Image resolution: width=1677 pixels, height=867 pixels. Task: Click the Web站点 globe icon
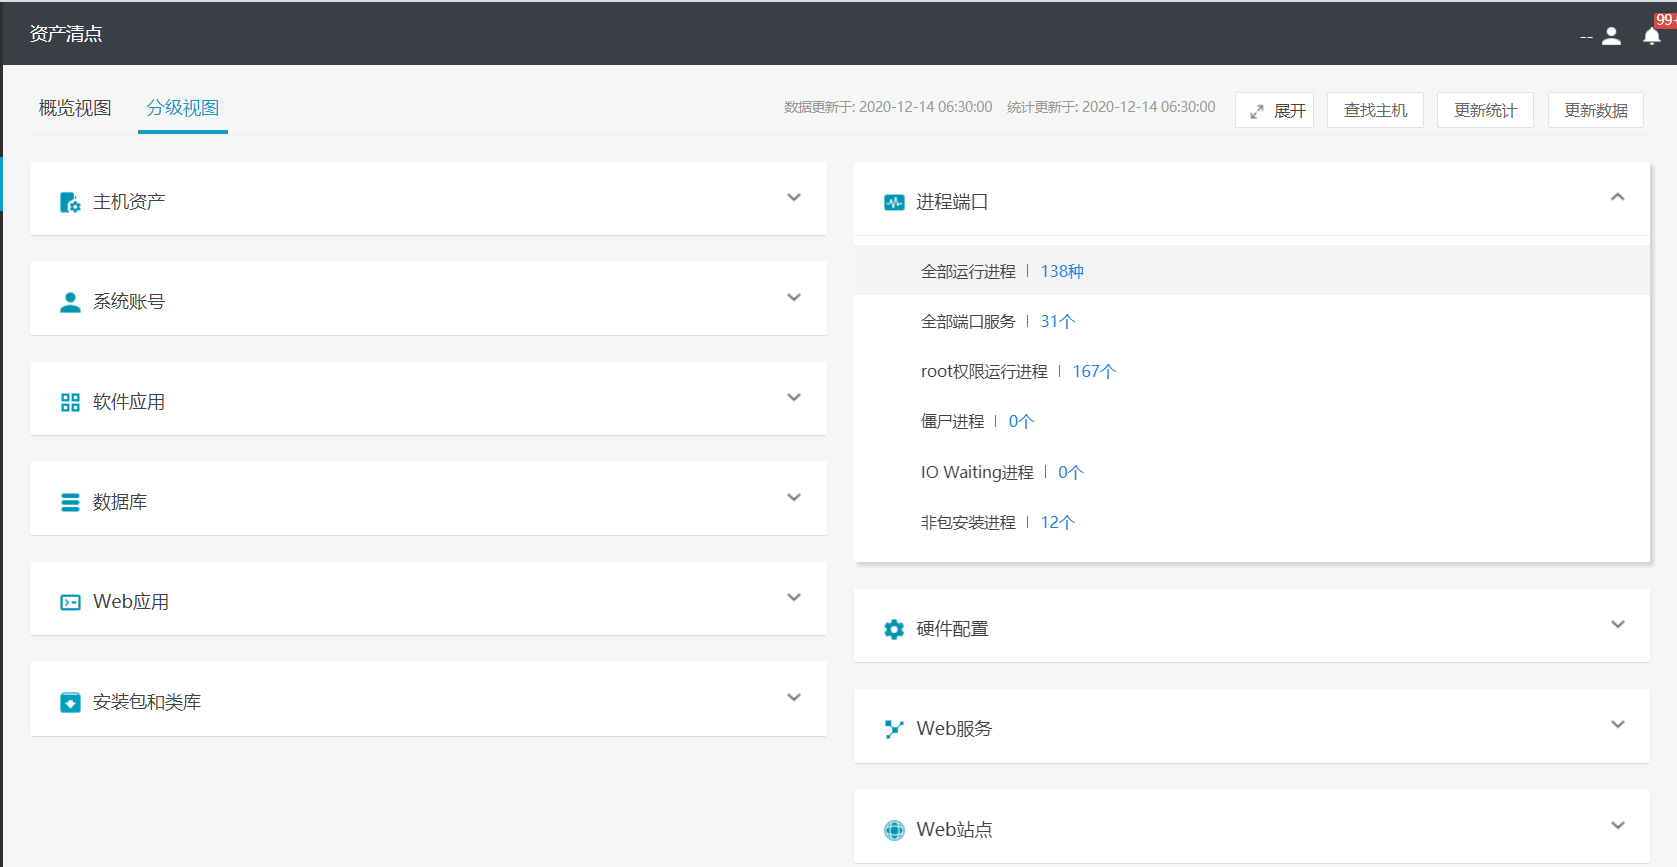click(894, 830)
